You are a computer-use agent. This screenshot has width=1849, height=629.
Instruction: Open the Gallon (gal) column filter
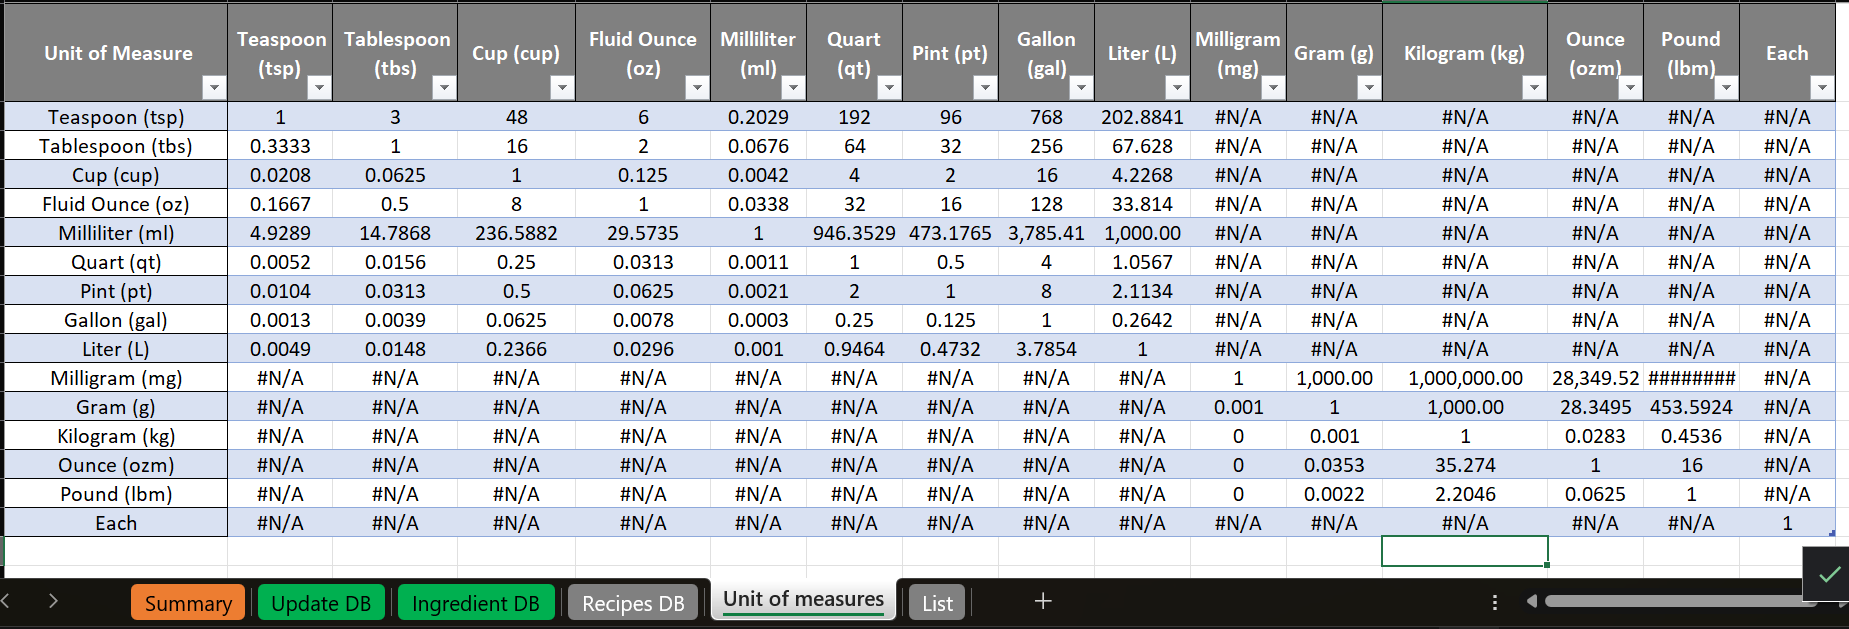coord(1081,88)
